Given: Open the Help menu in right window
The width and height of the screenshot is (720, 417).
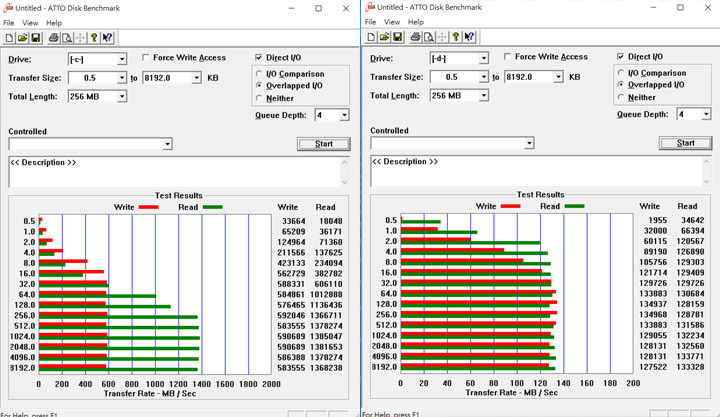Looking at the screenshot, I should (415, 22).
